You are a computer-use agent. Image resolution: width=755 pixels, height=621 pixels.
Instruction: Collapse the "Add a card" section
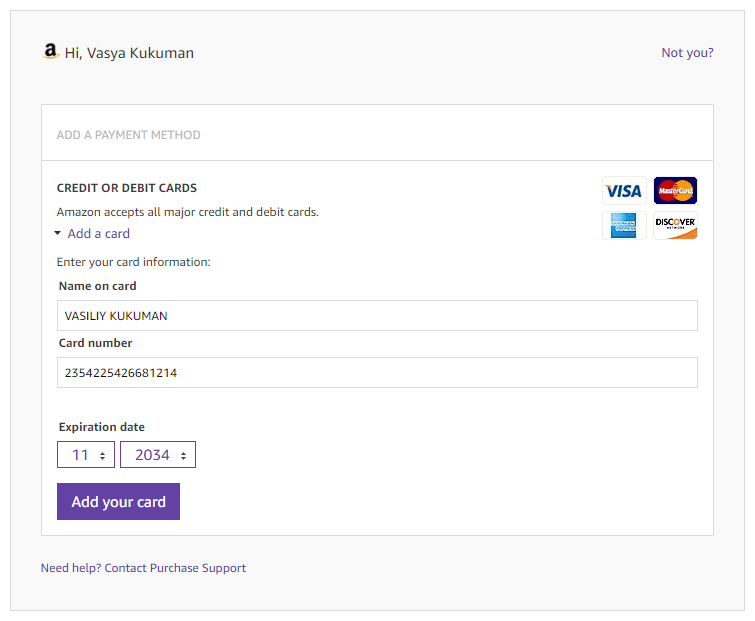tap(93, 234)
